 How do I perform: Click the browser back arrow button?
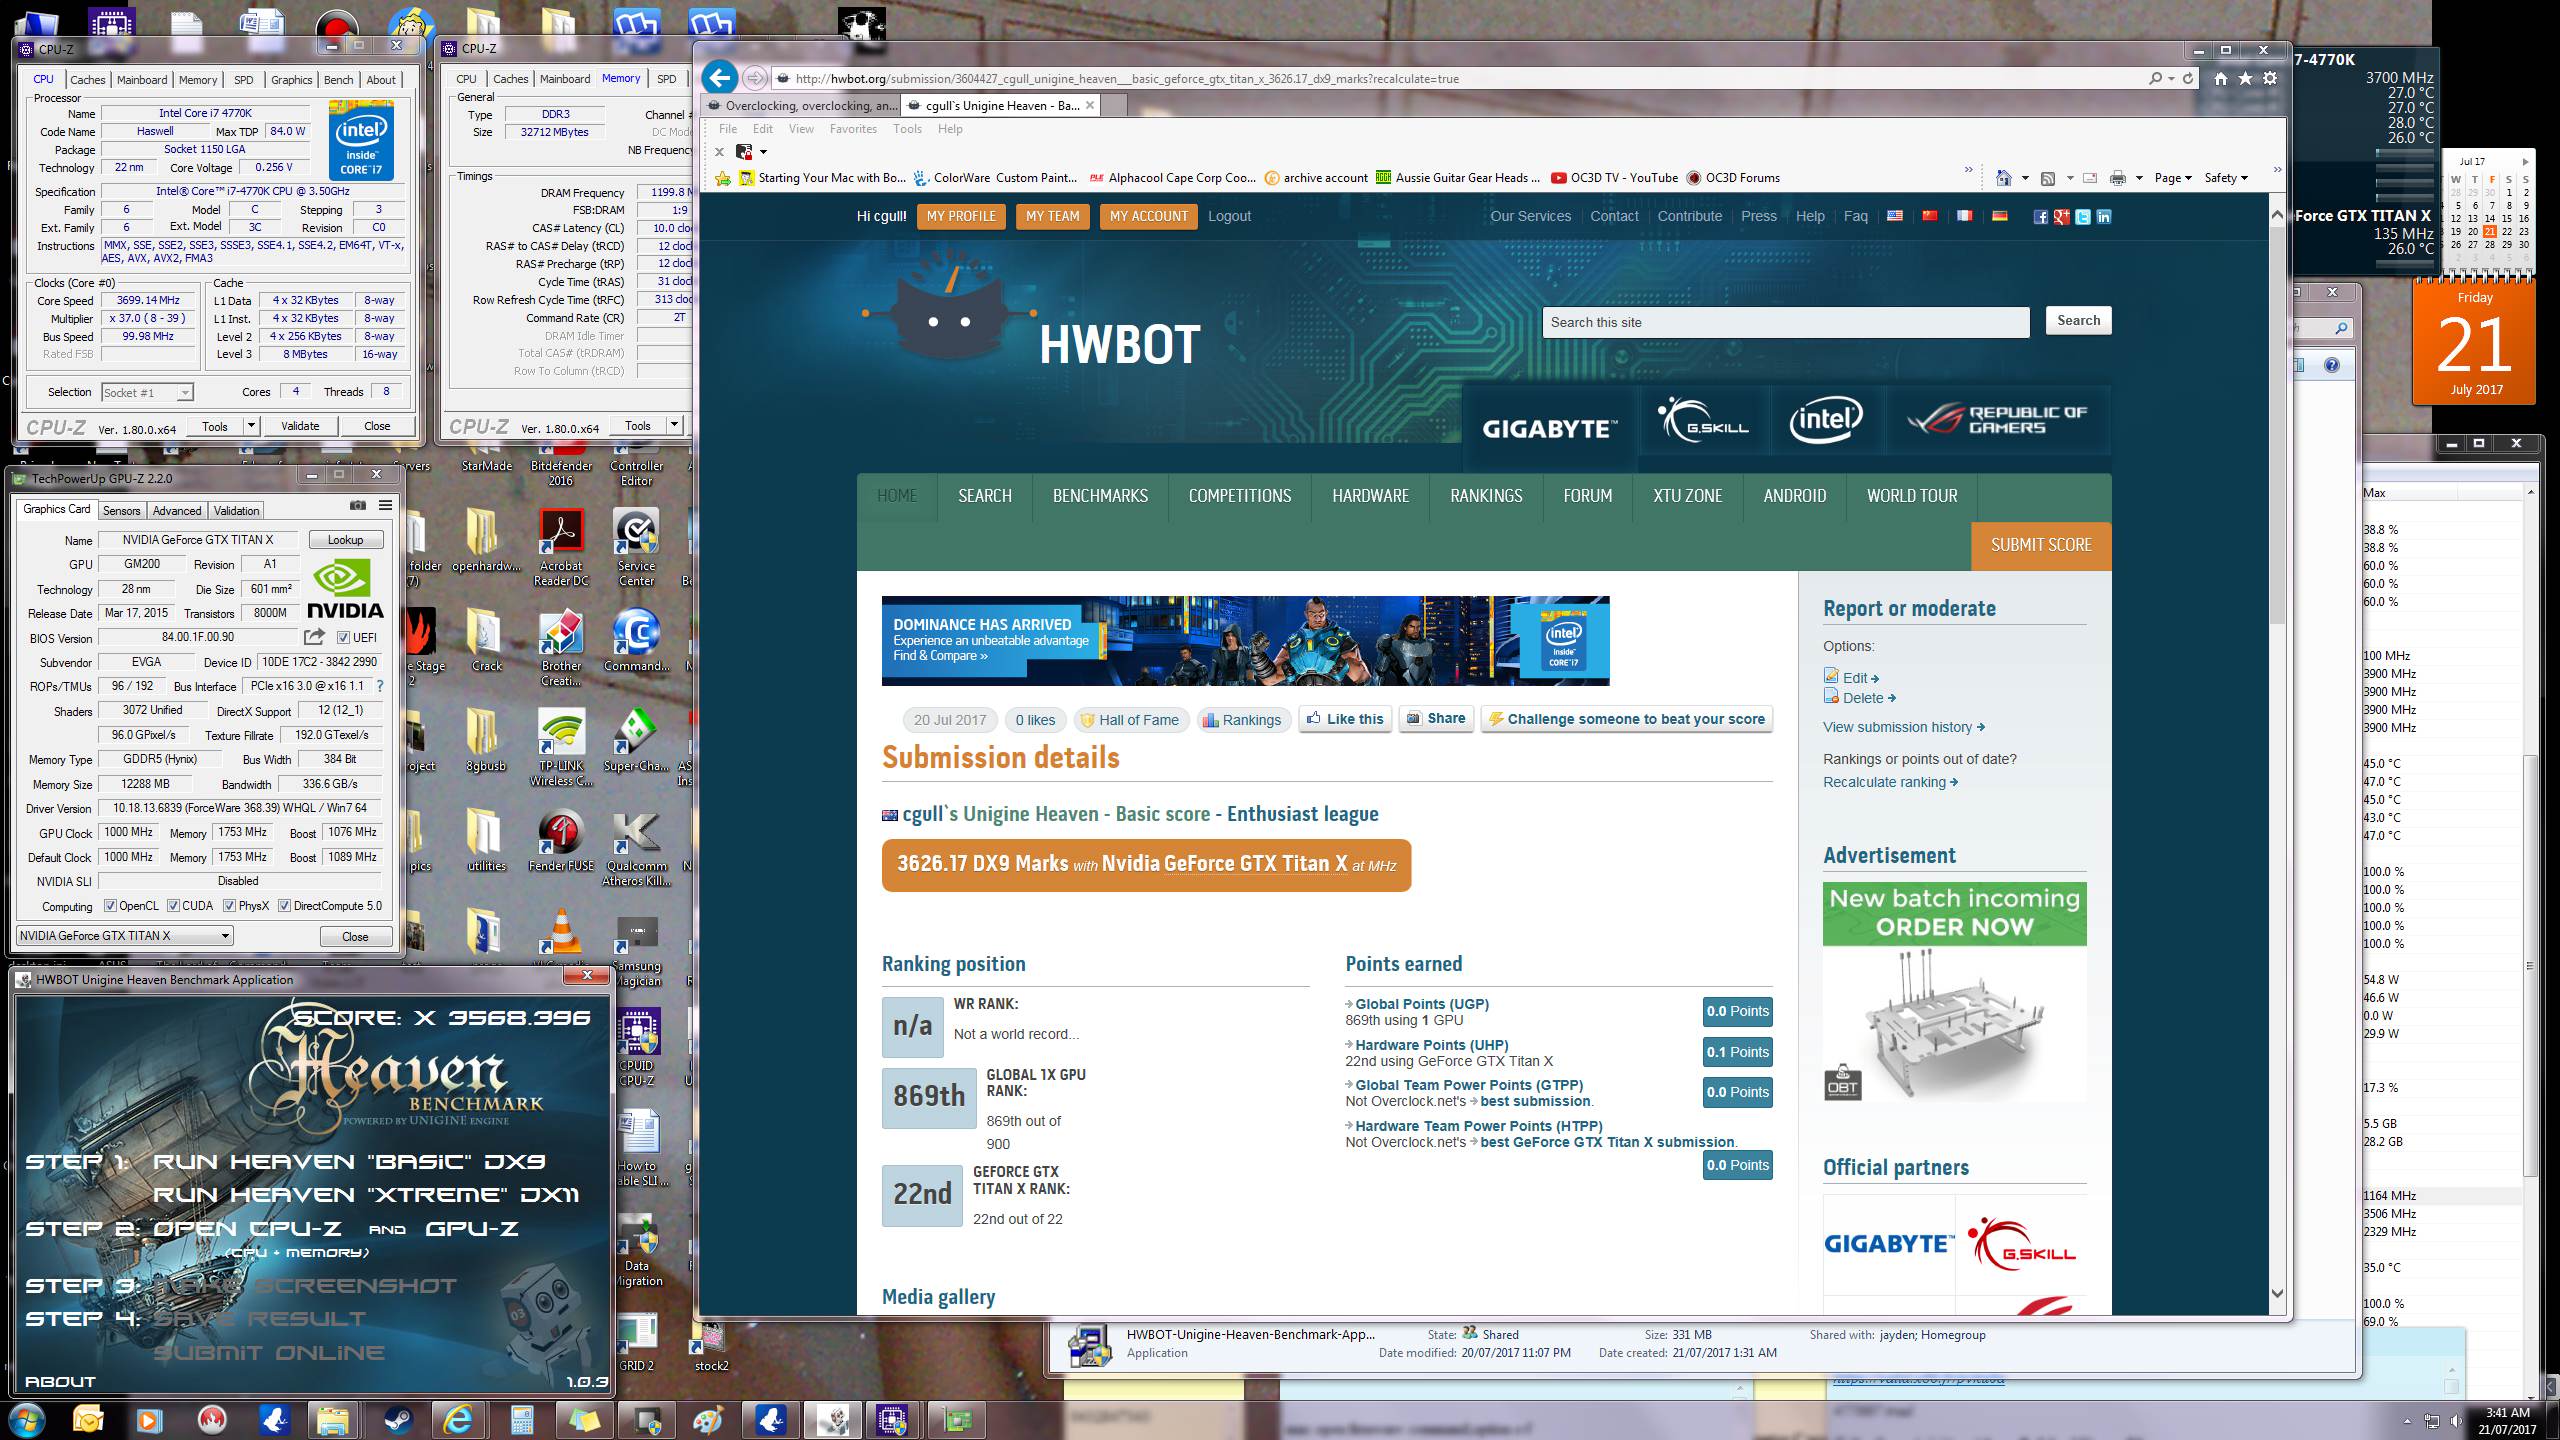[719, 78]
